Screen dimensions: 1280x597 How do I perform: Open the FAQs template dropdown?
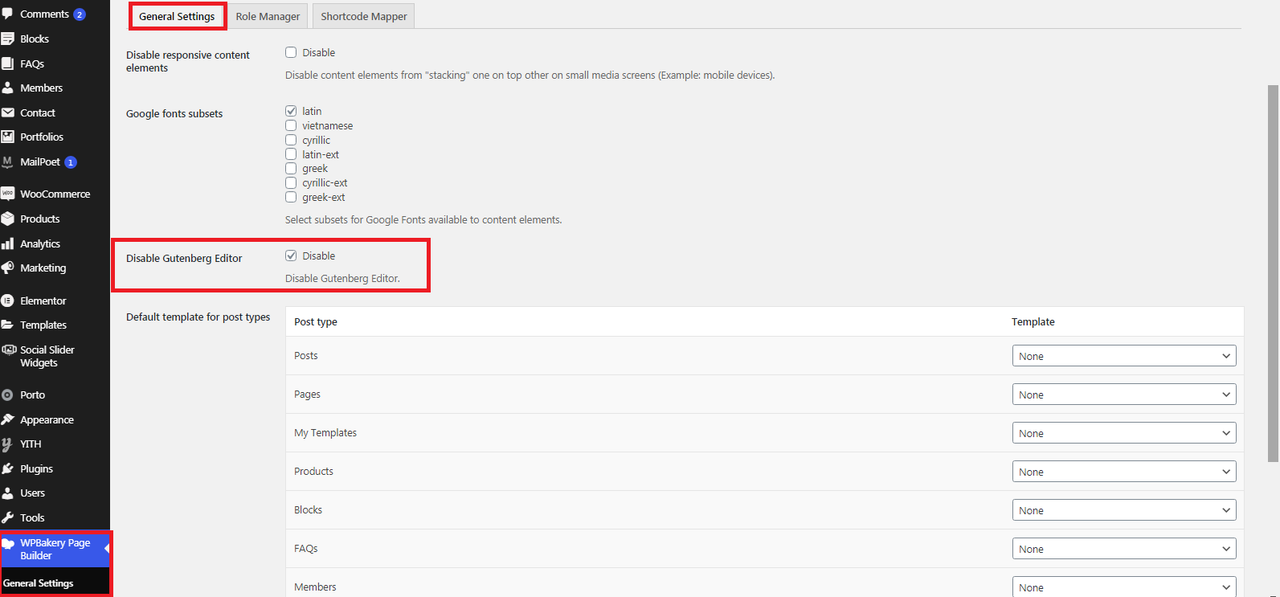point(1123,549)
